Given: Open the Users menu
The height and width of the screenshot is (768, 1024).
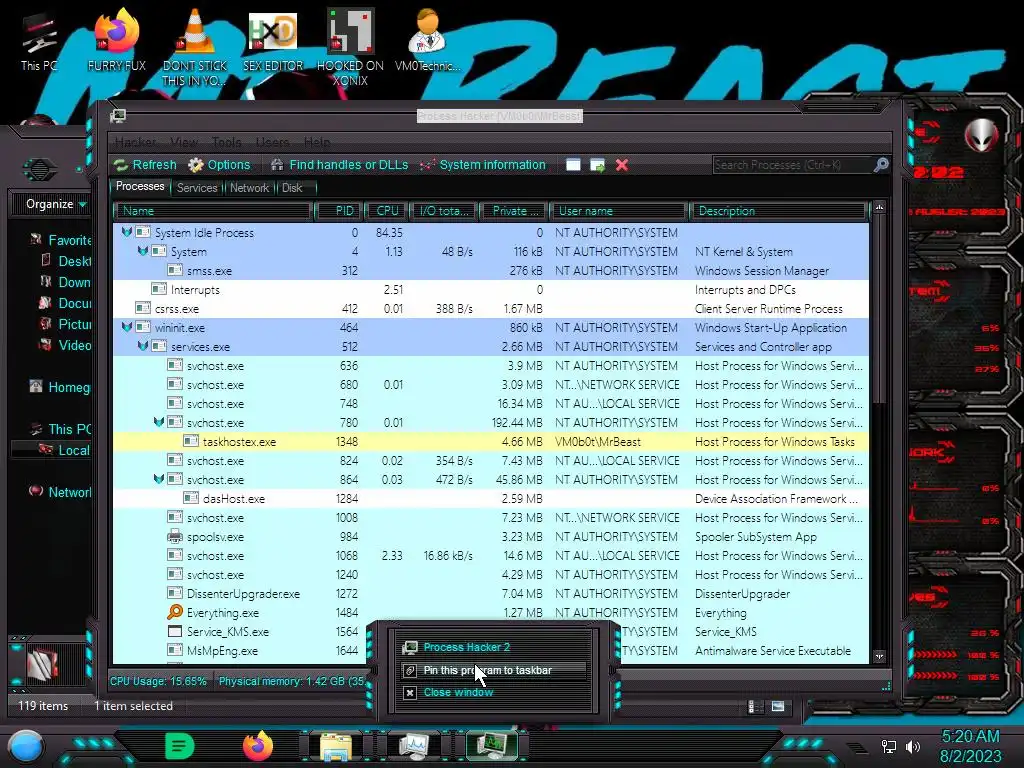Looking at the screenshot, I should pos(272,142).
